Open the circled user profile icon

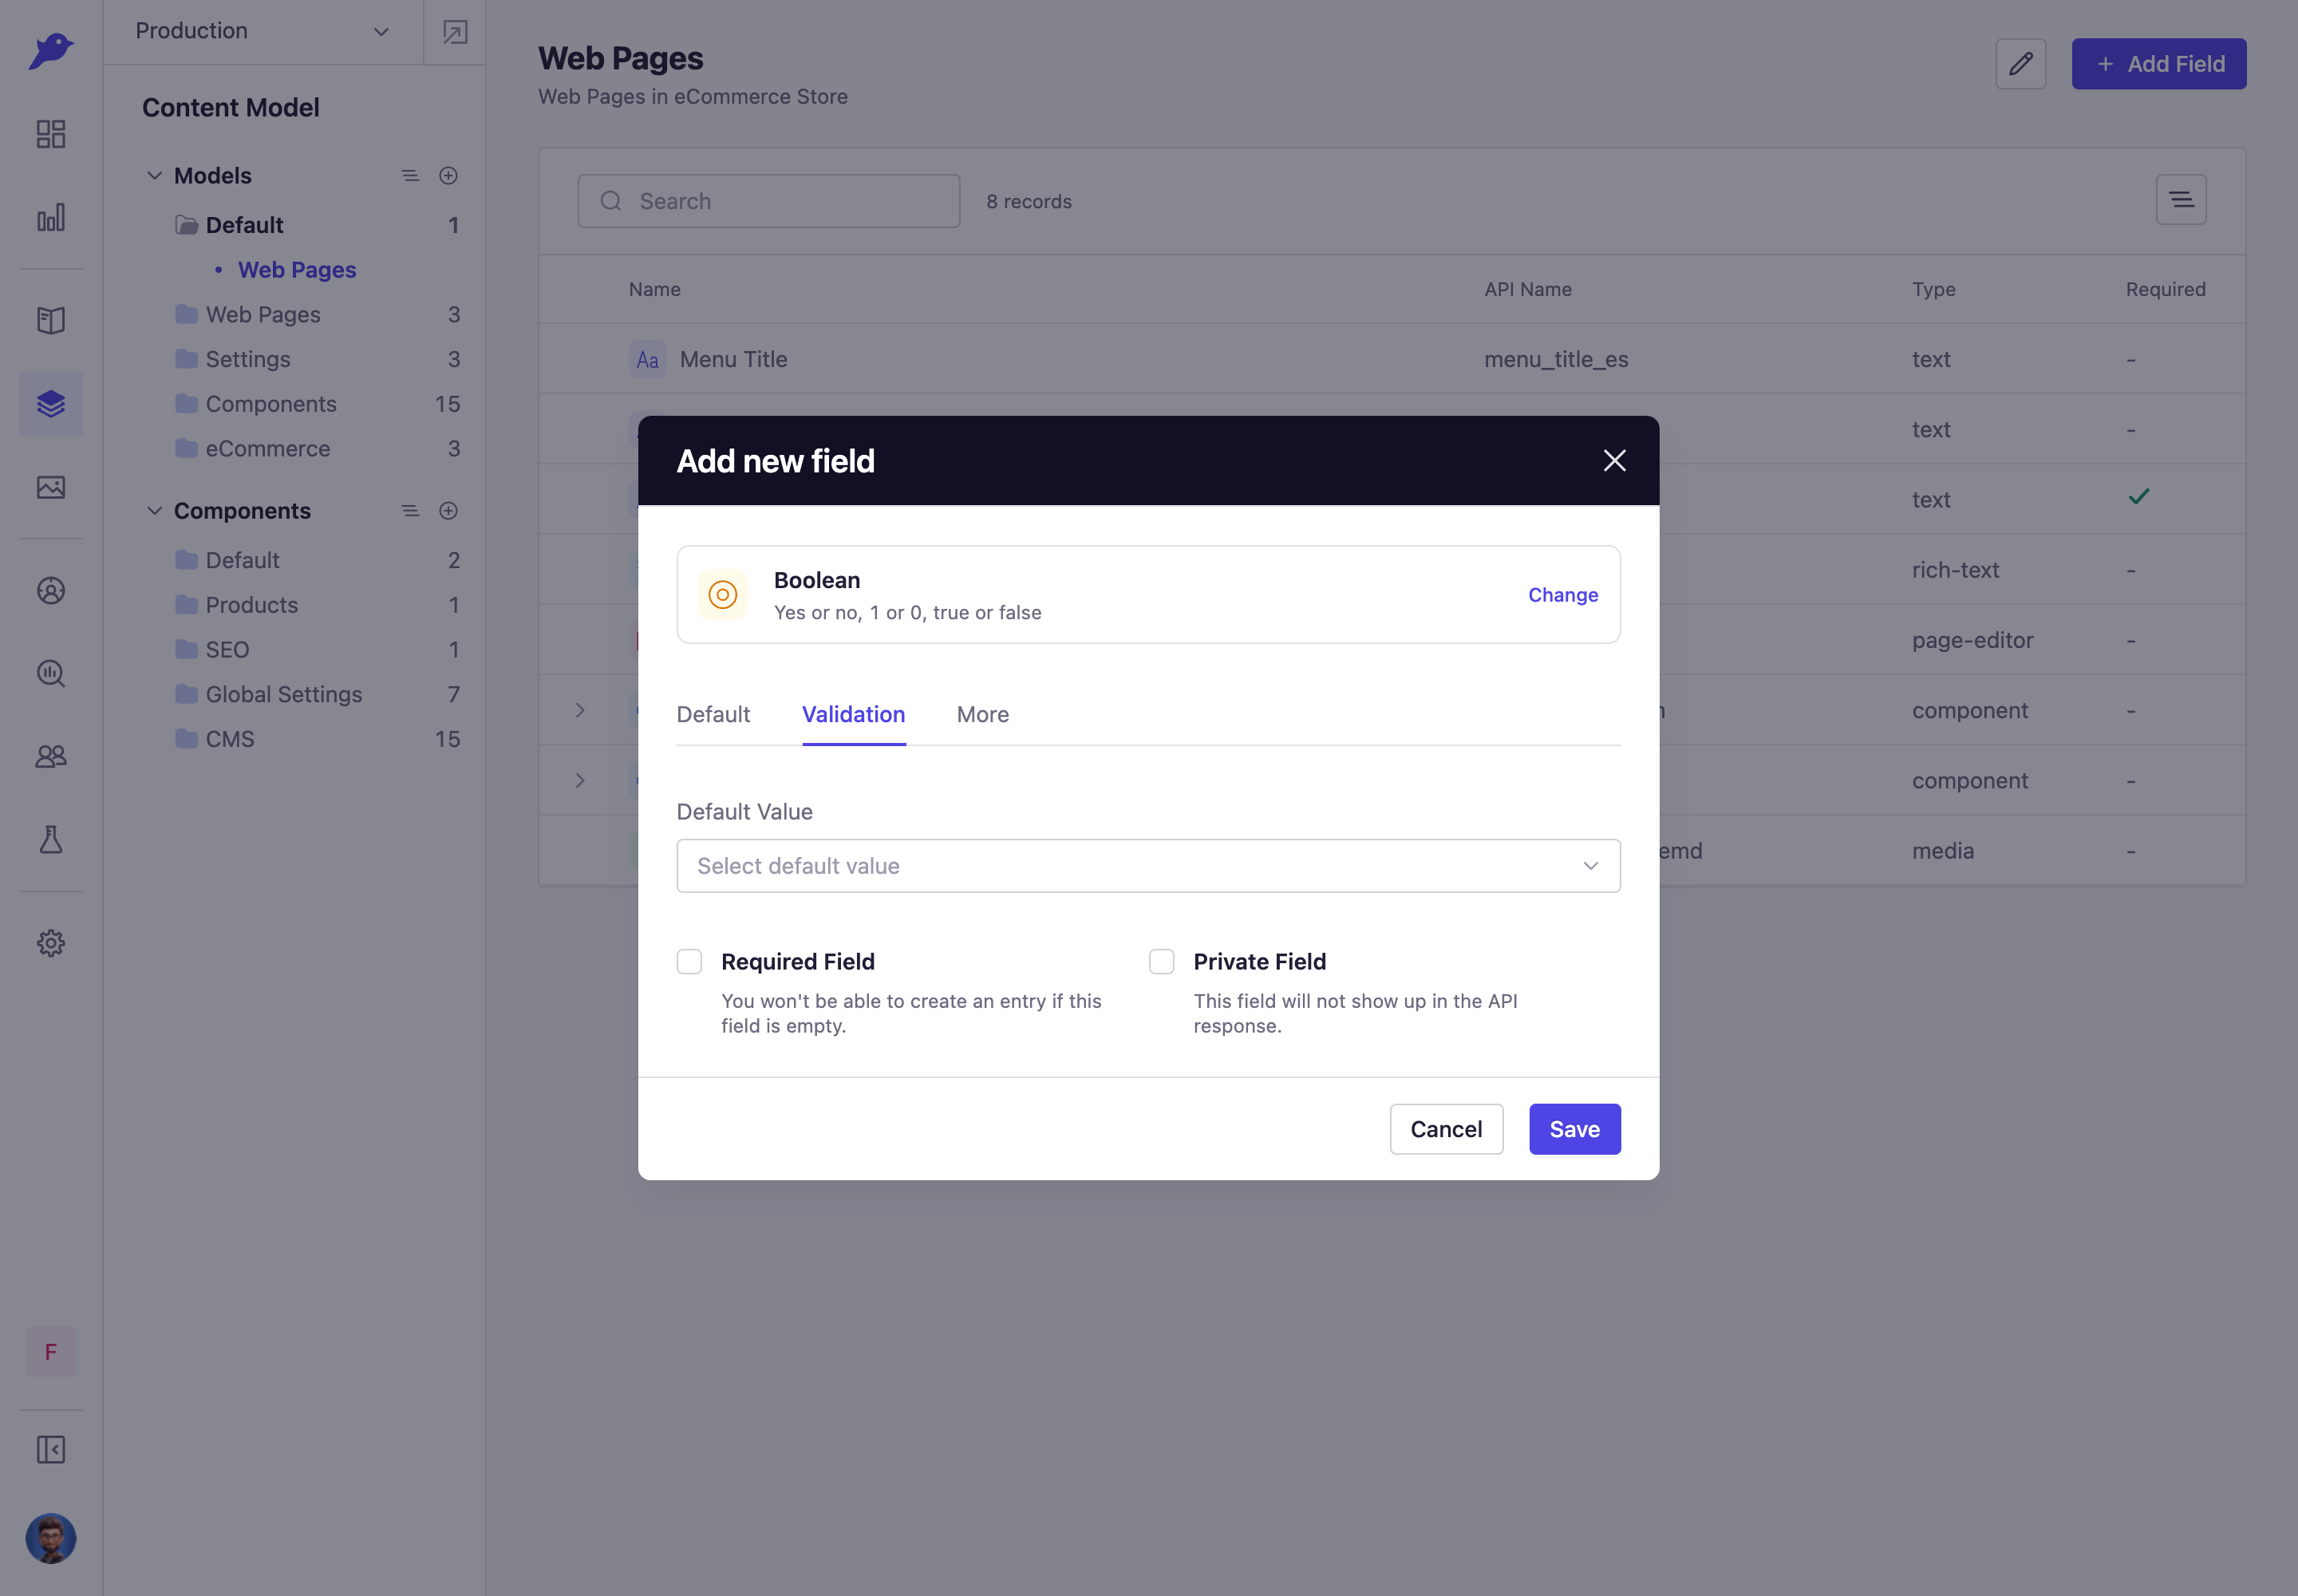coord(51,590)
